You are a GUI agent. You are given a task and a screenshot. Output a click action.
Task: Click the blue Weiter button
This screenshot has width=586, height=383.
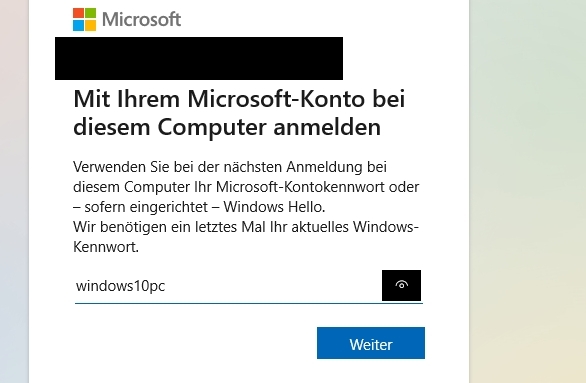pyautogui.click(x=371, y=343)
